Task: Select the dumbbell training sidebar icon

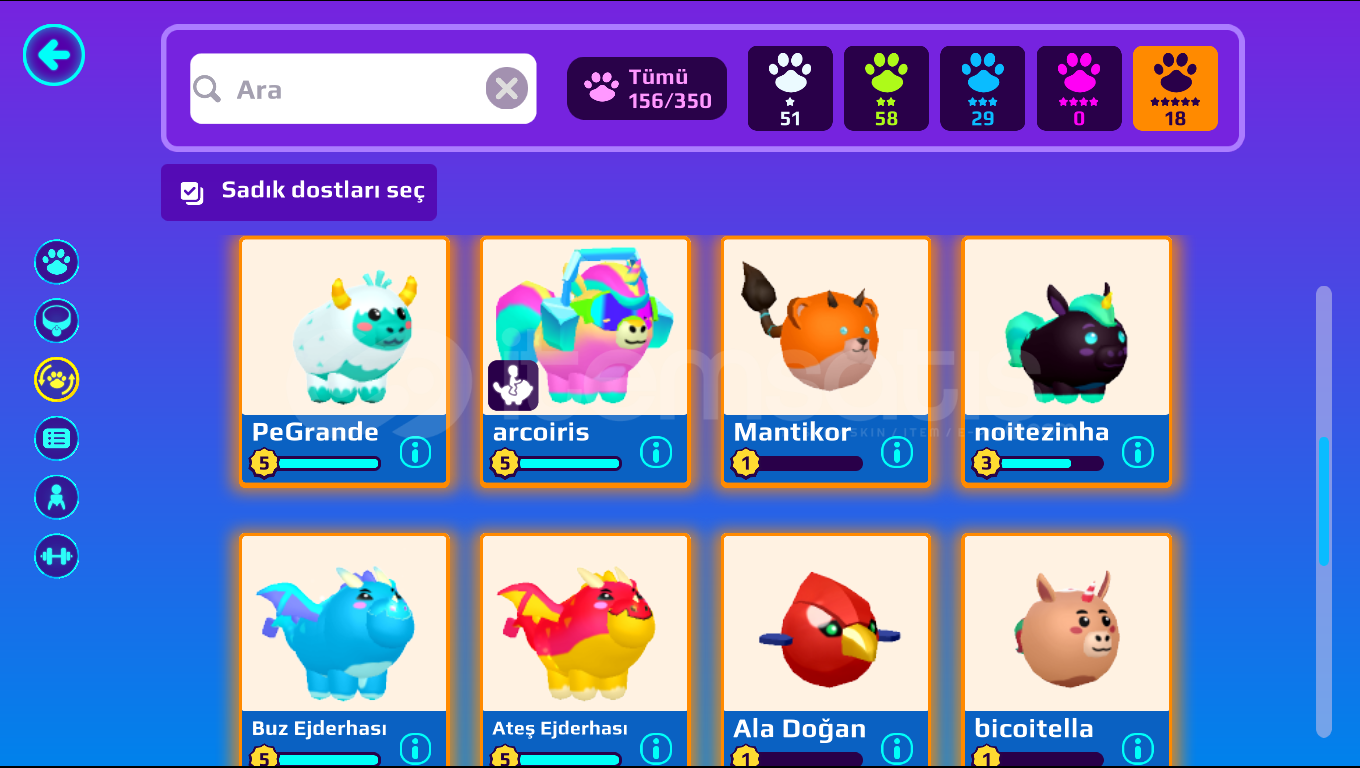Action: pos(57,556)
